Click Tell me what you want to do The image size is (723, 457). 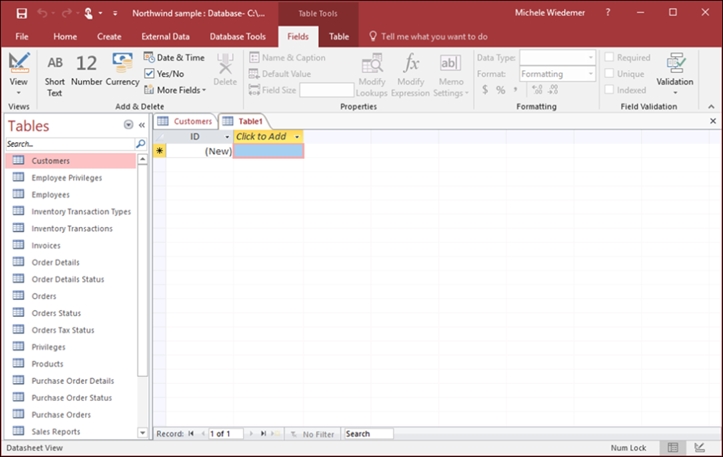428,36
